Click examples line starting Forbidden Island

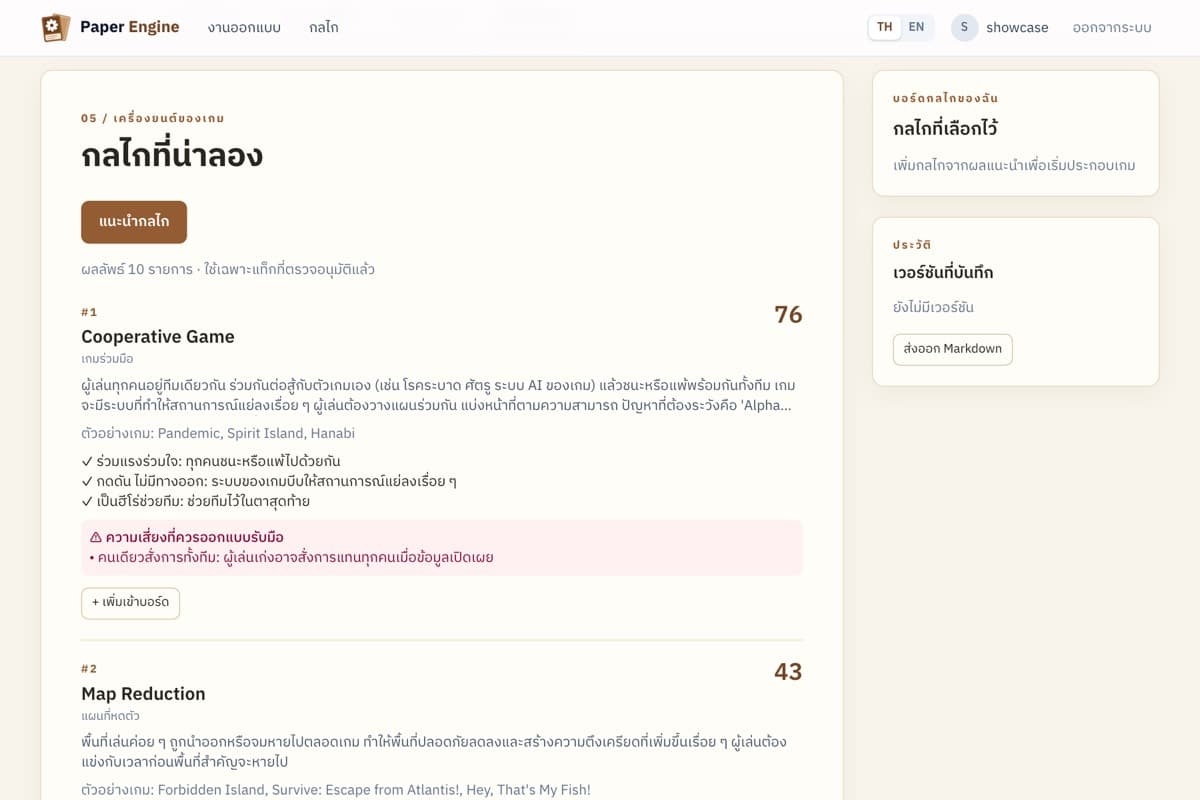tap(336, 790)
